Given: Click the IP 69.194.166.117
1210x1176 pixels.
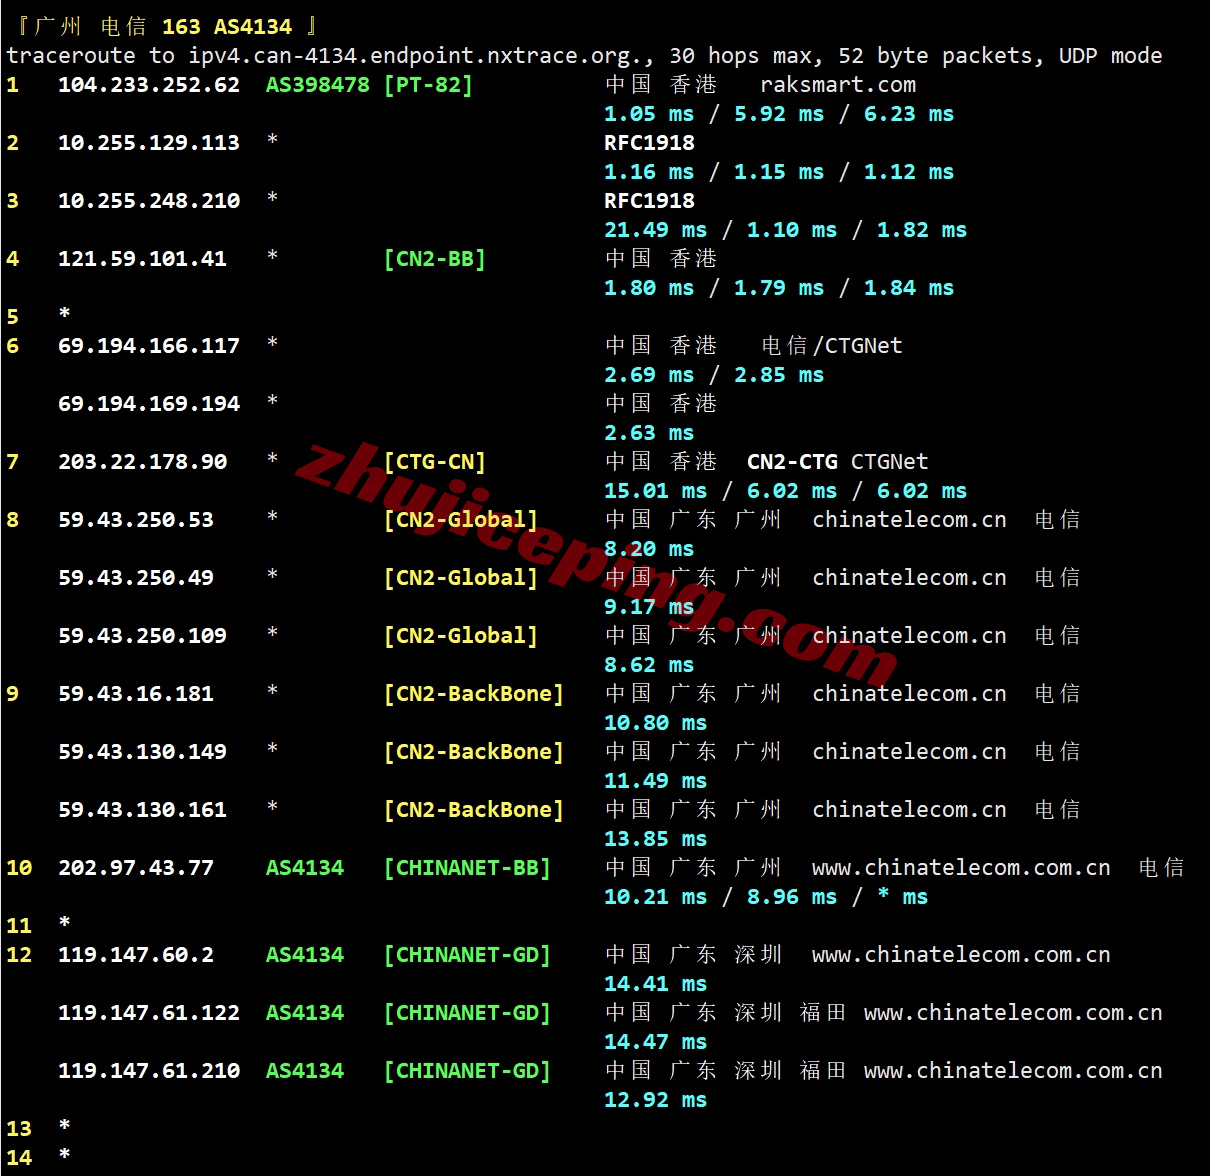Looking at the screenshot, I should coord(149,346).
